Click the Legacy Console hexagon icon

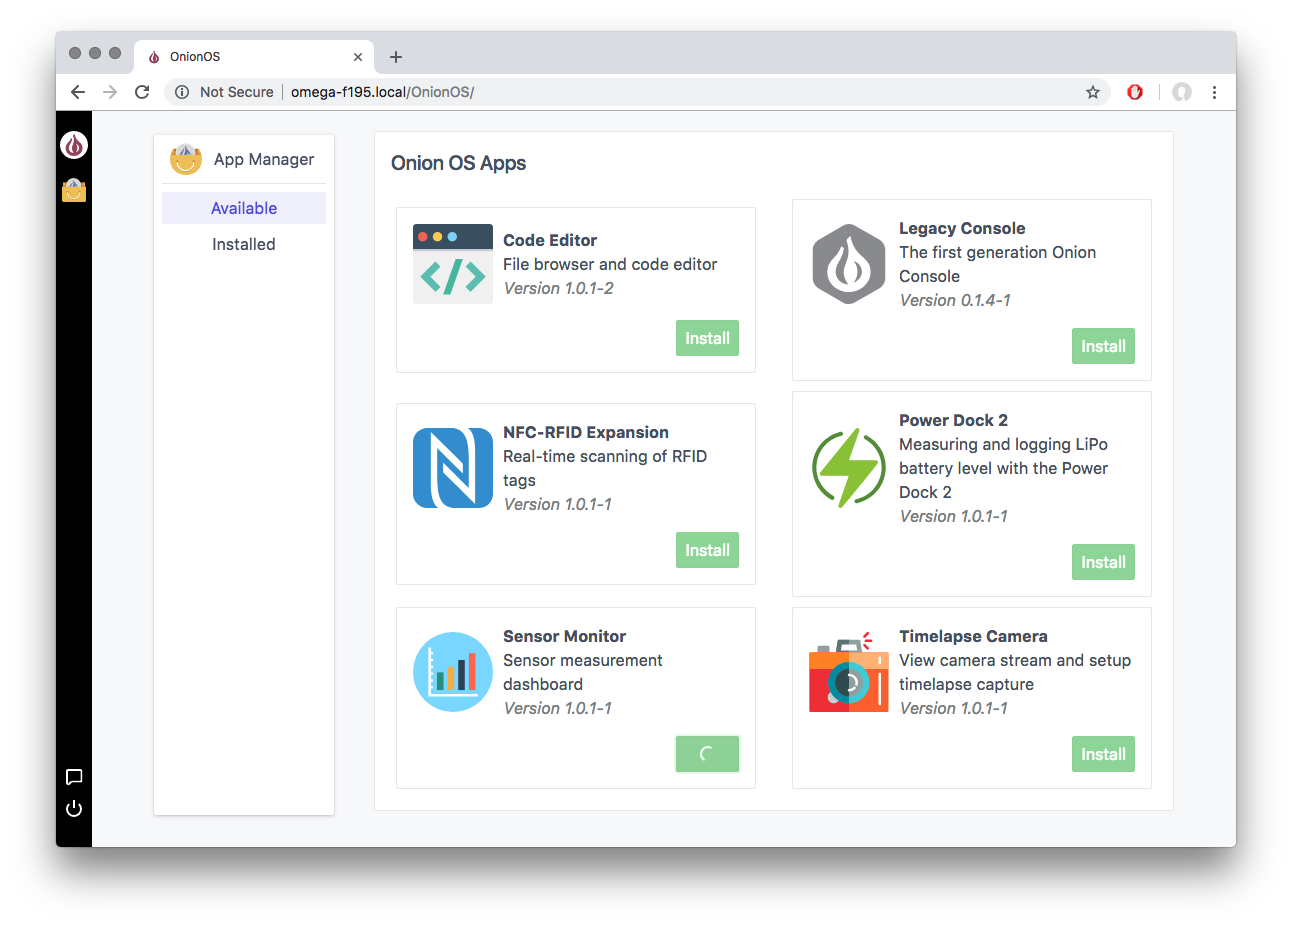(x=848, y=263)
